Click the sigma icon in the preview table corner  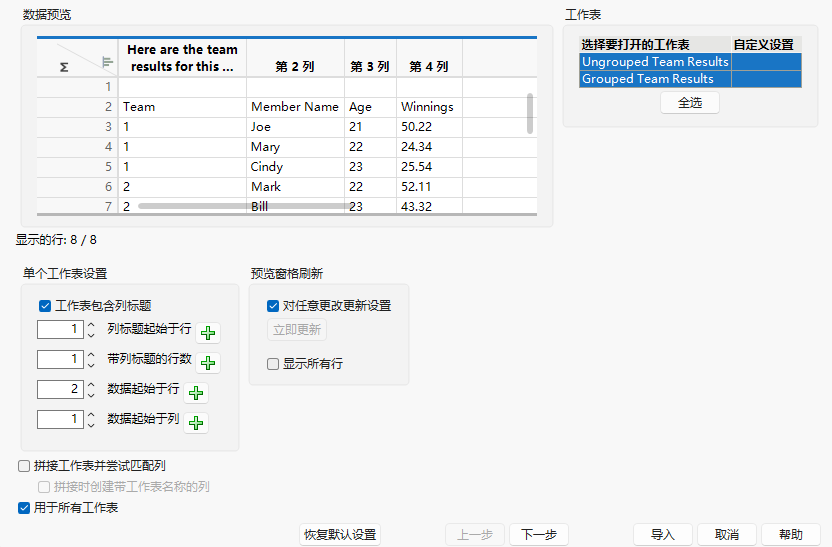click(64, 67)
